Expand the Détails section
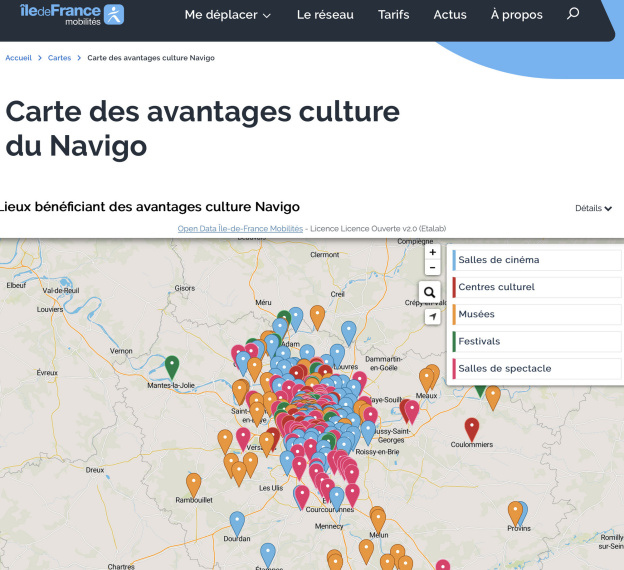Screen dimensions: 624x570 (593, 208)
